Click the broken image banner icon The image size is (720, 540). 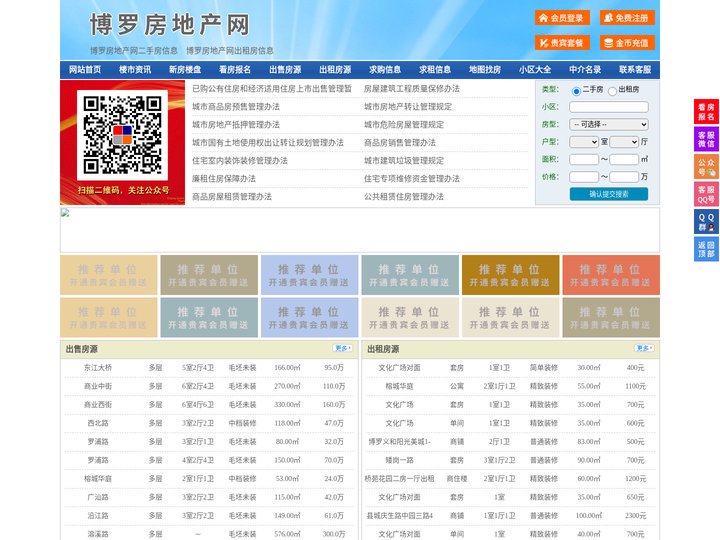point(65,213)
